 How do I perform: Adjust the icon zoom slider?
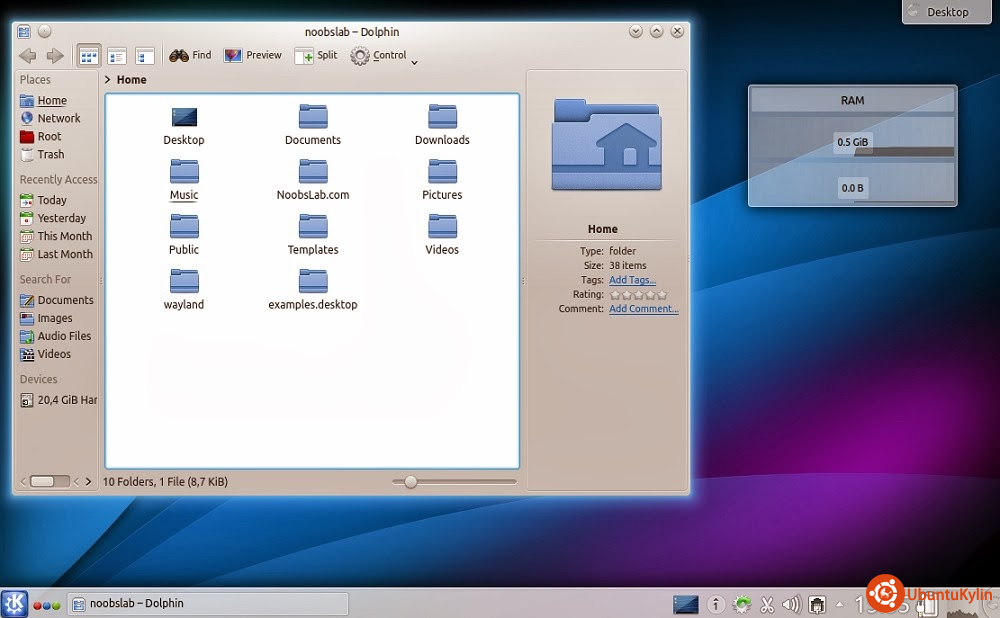click(x=410, y=482)
